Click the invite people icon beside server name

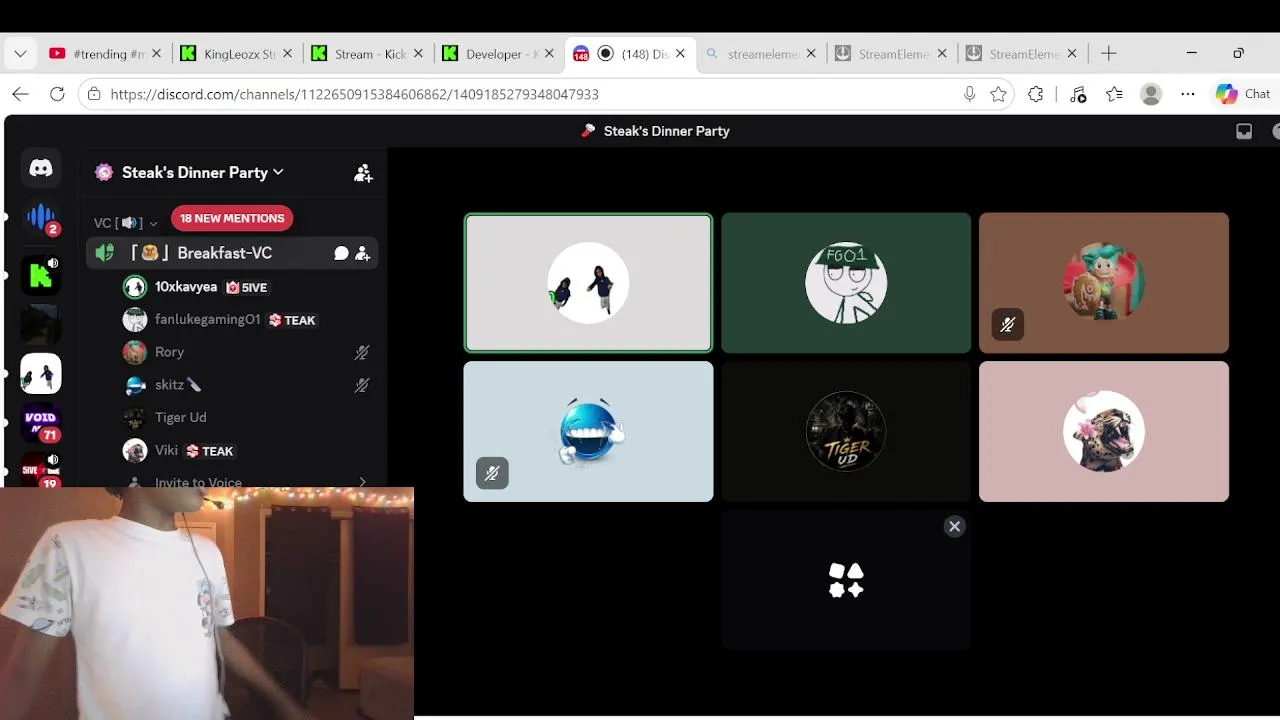363,173
